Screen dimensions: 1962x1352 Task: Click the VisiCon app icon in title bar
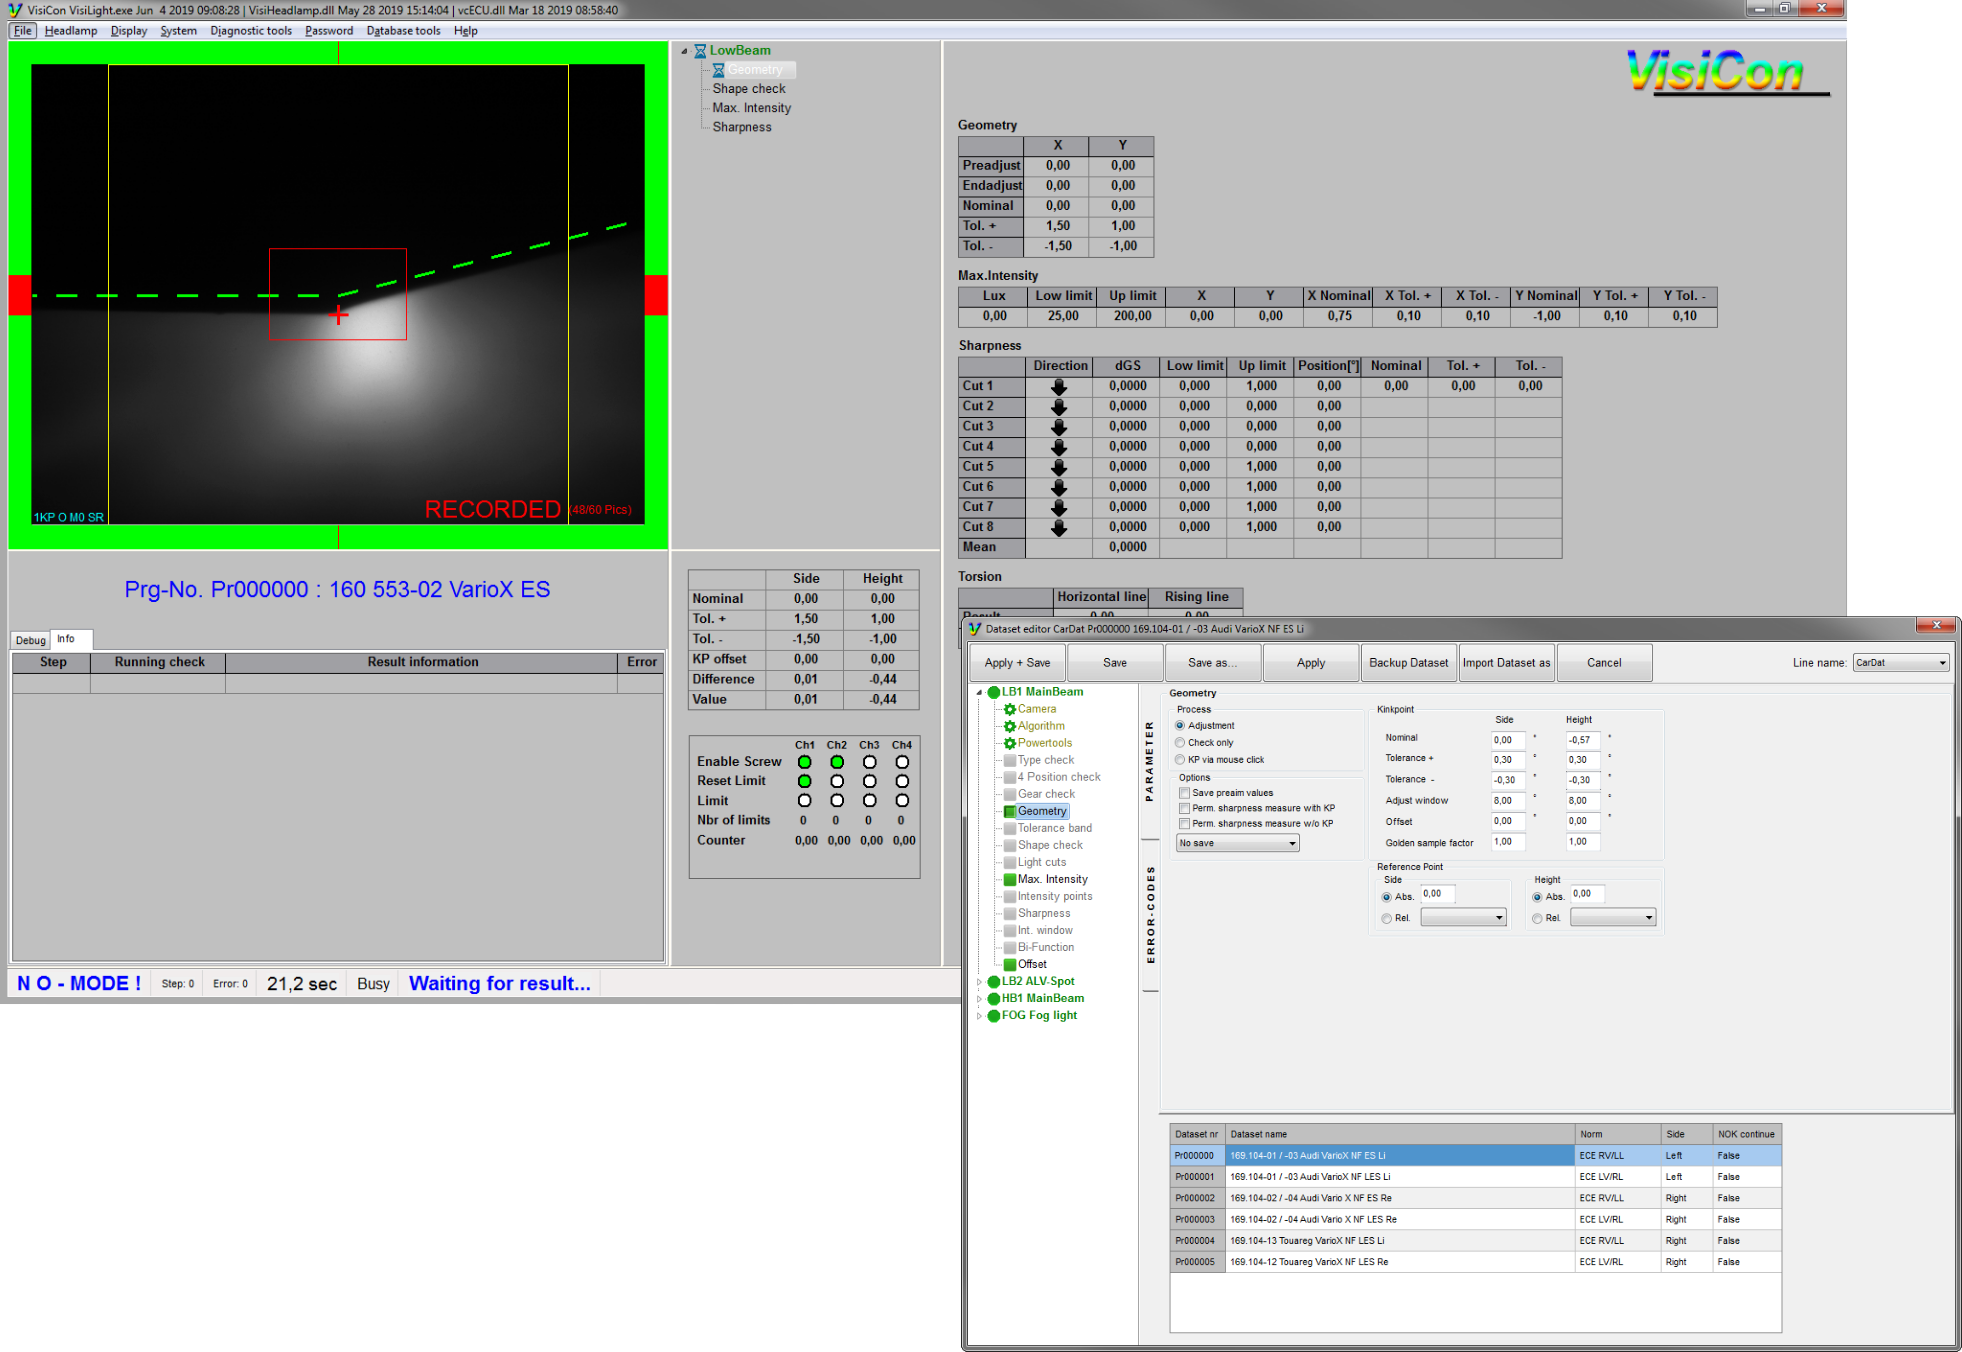click(14, 10)
